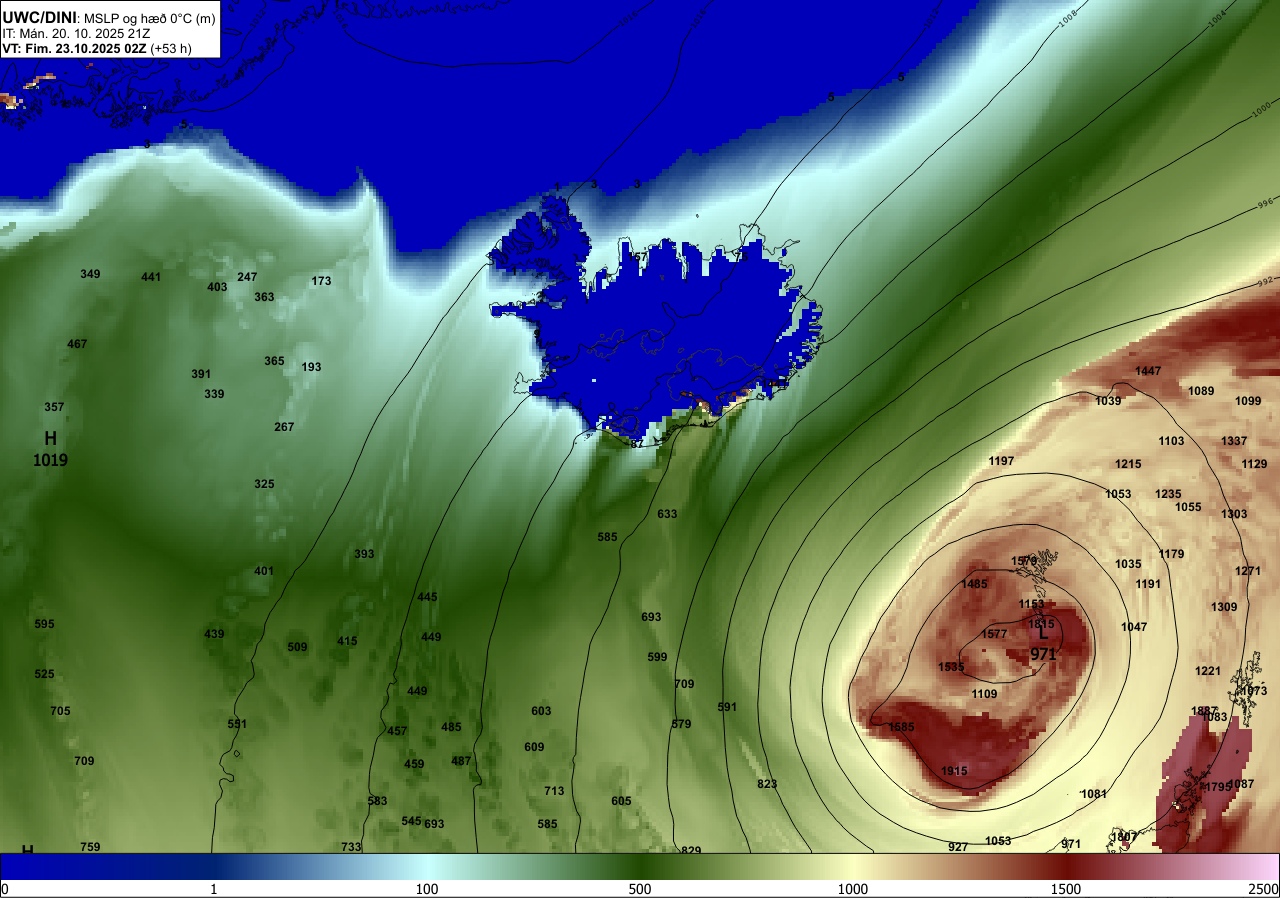
Task: Click the 325 height label
Action: coord(264,484)
